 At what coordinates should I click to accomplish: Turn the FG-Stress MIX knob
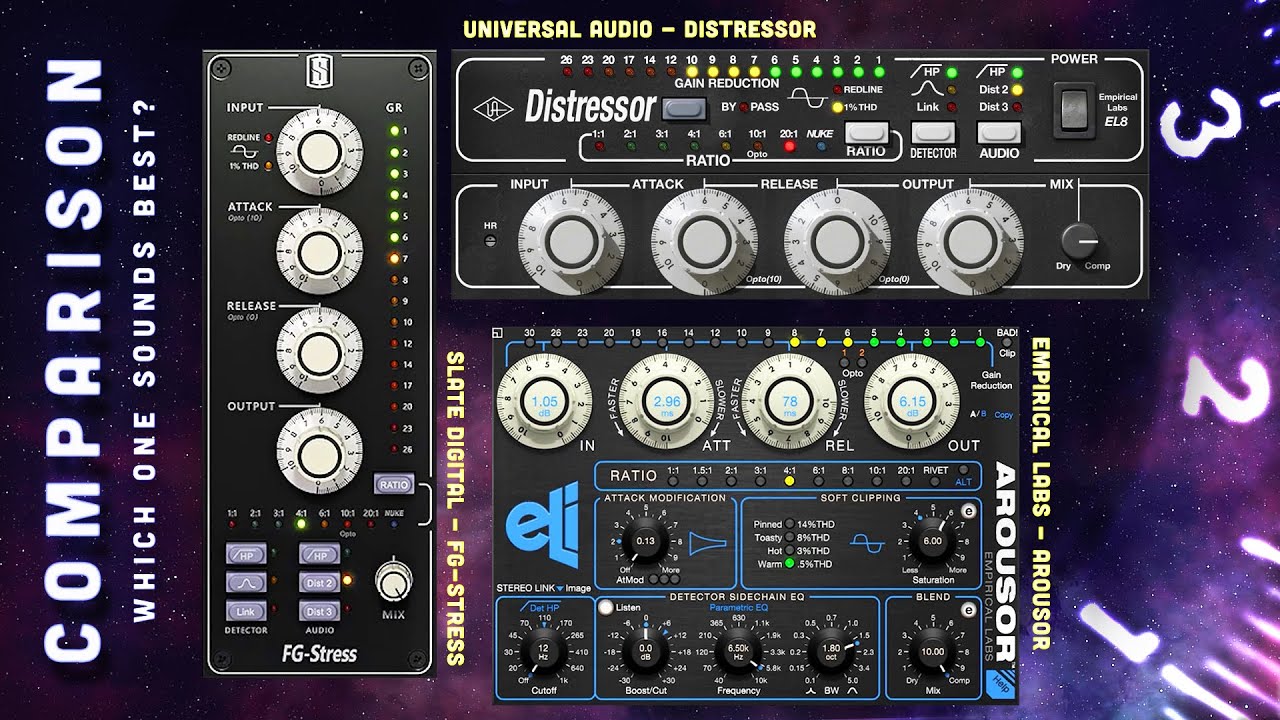coord(394,583)
